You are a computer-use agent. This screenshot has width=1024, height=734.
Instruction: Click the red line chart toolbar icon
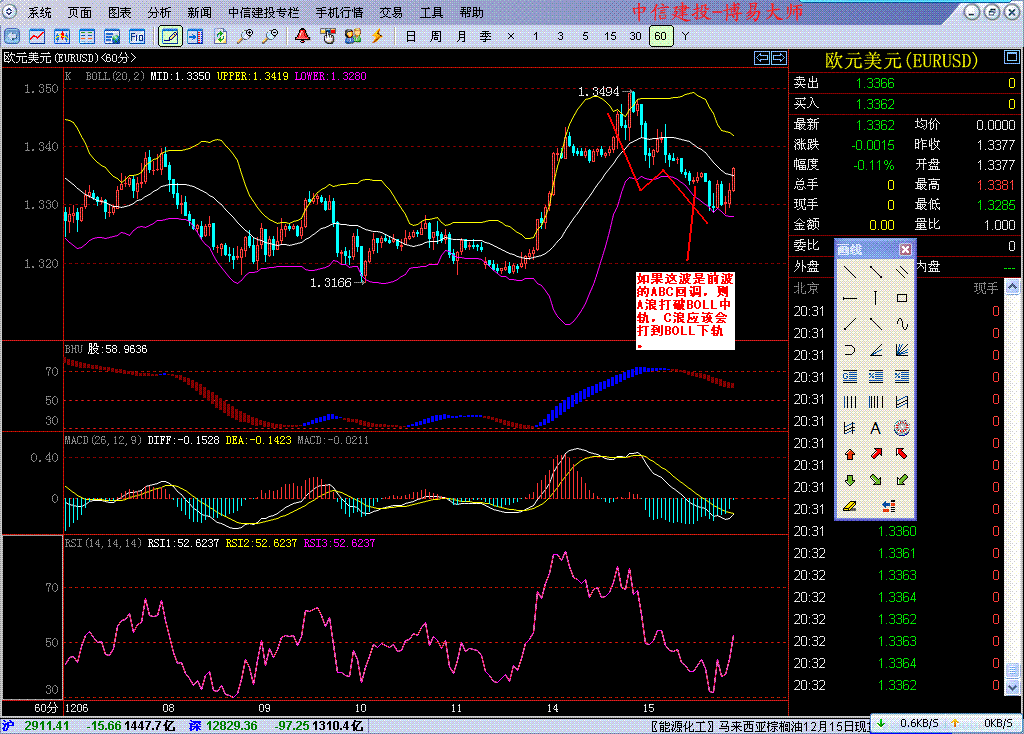pos(37,37)
